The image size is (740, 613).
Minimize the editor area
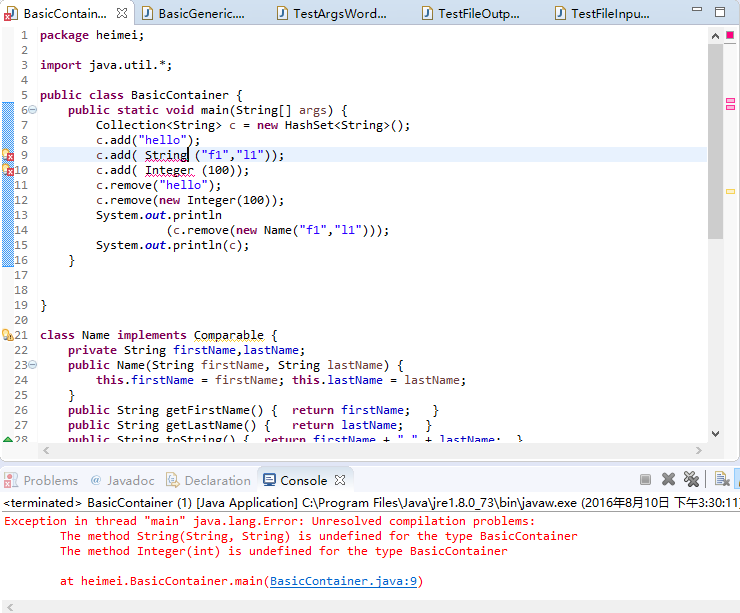697,9
